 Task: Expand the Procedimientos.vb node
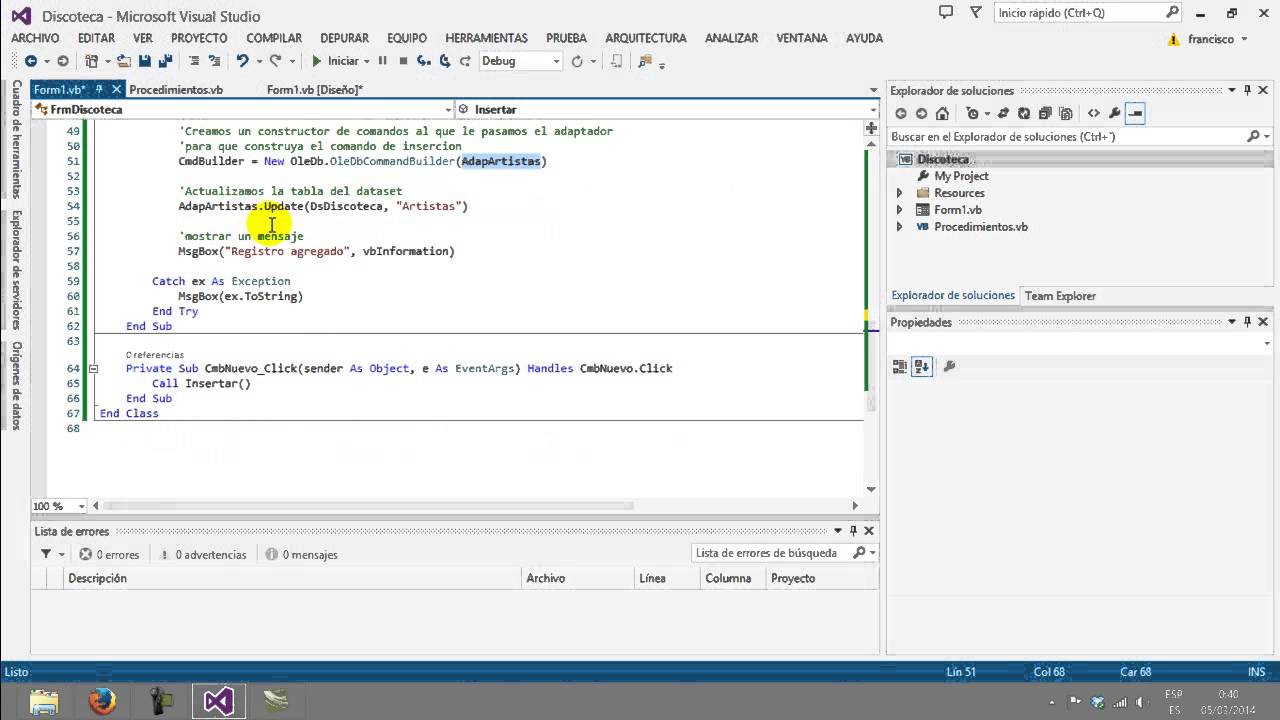click(899, 227)
